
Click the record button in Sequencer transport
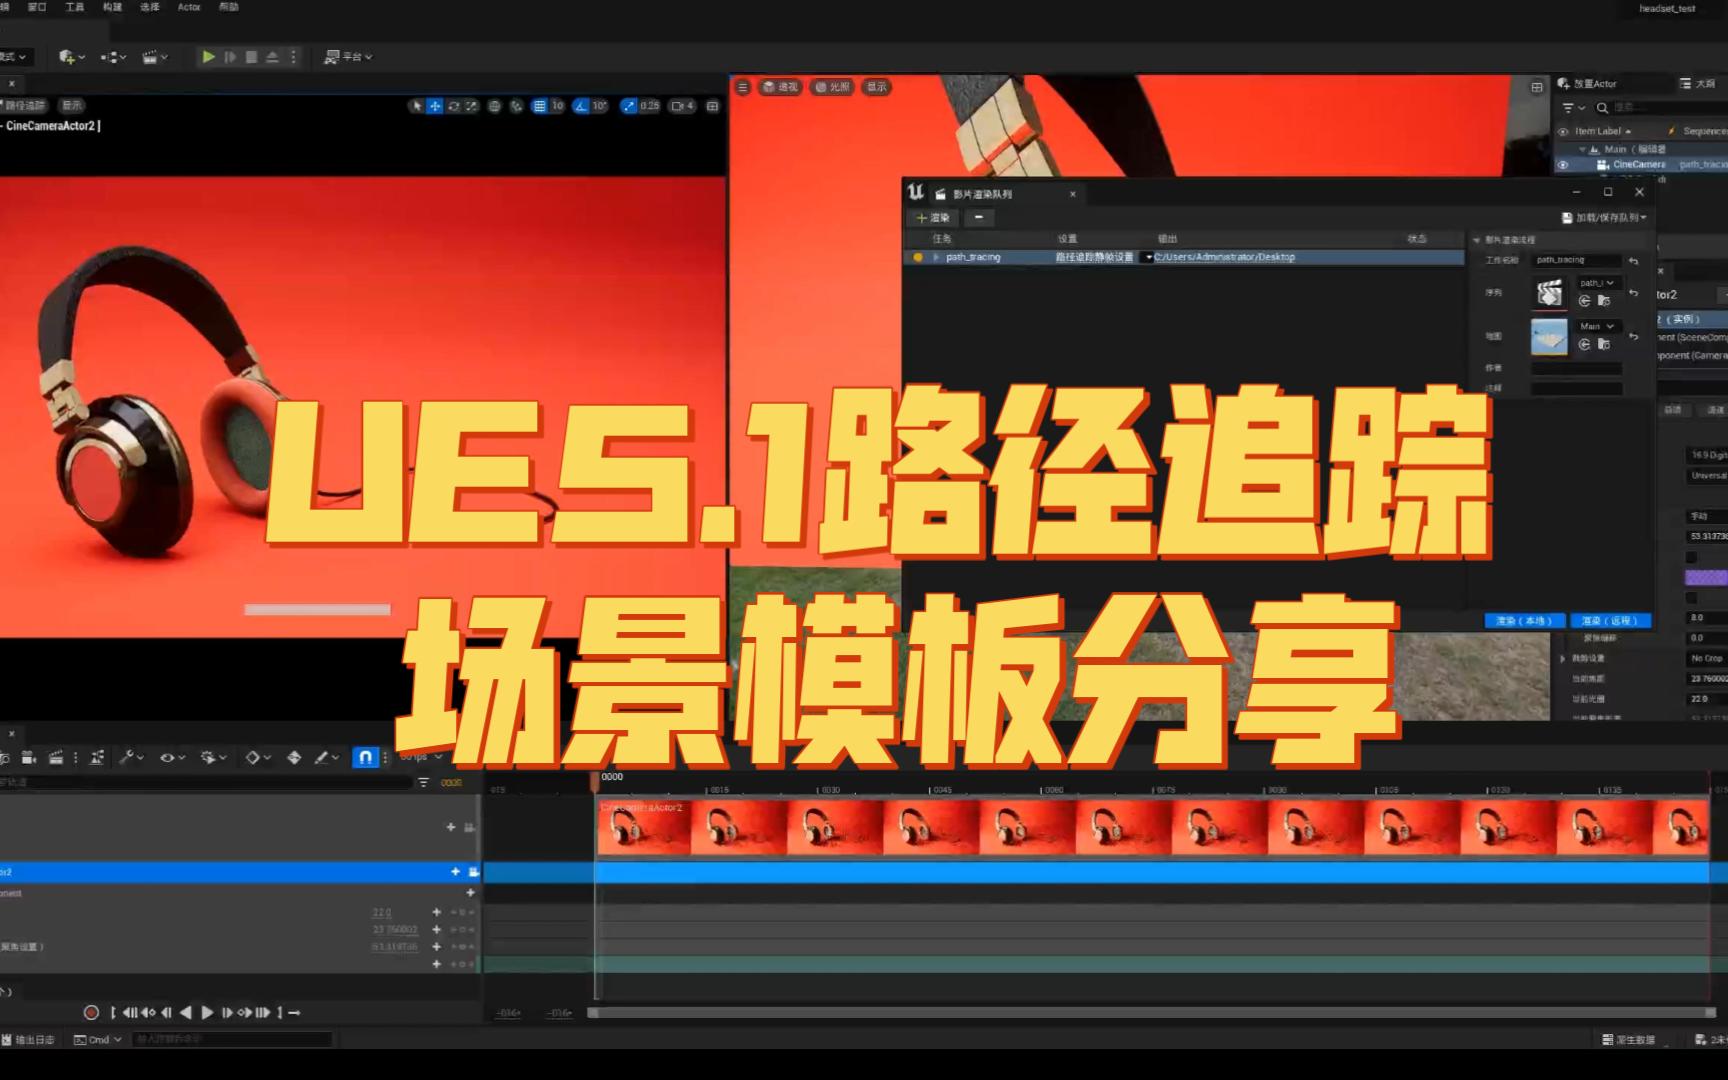(x=91, y=1013)
